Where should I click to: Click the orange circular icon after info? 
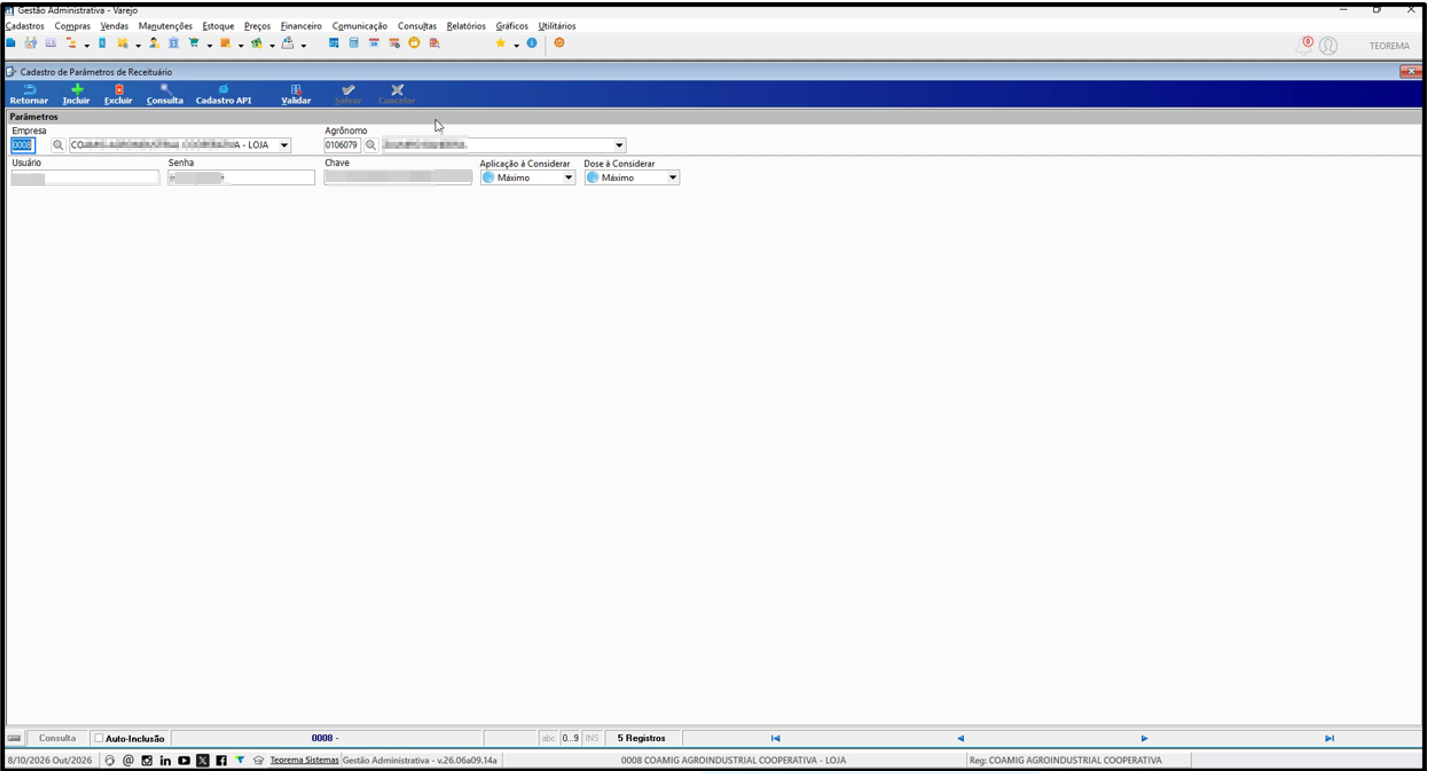pyautogui.click(x=559, y=44)
